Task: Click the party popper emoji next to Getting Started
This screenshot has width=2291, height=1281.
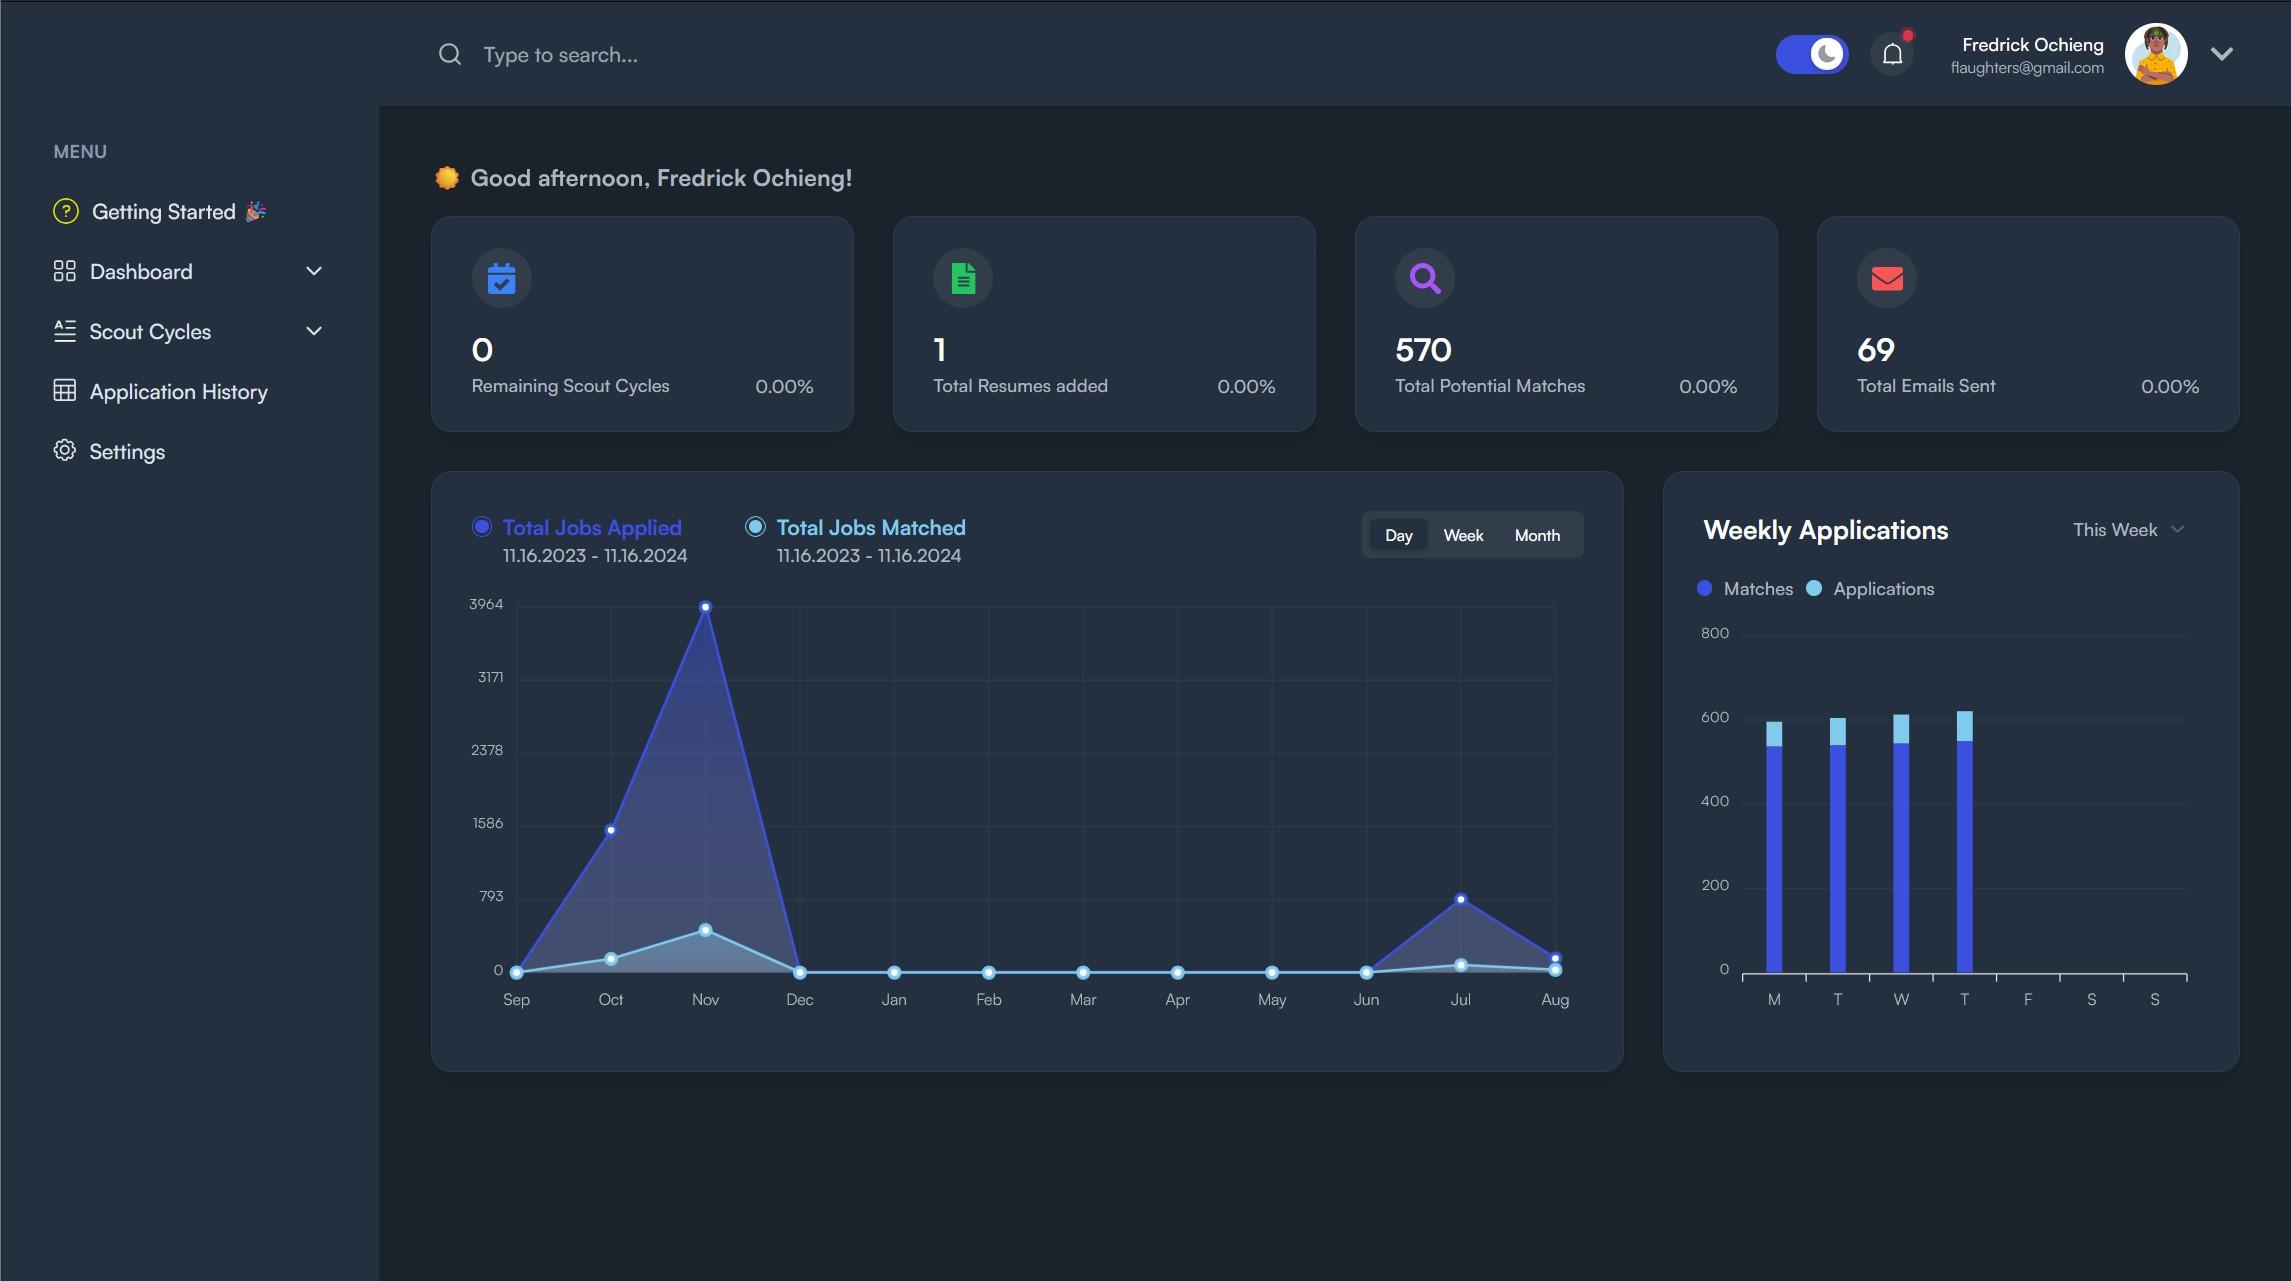Action: tap(256, 211)
